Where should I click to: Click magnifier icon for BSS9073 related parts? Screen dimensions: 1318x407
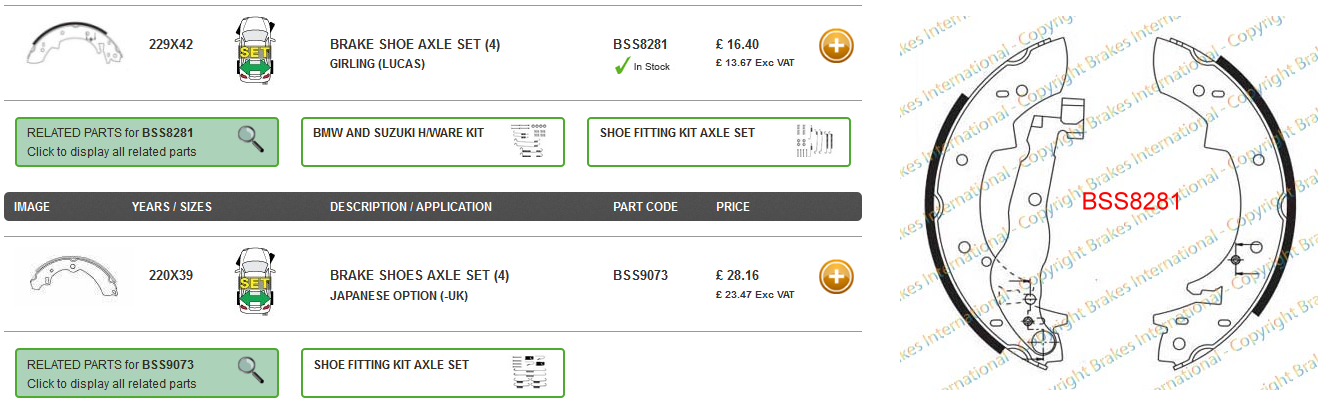click(x=251, y=369)
